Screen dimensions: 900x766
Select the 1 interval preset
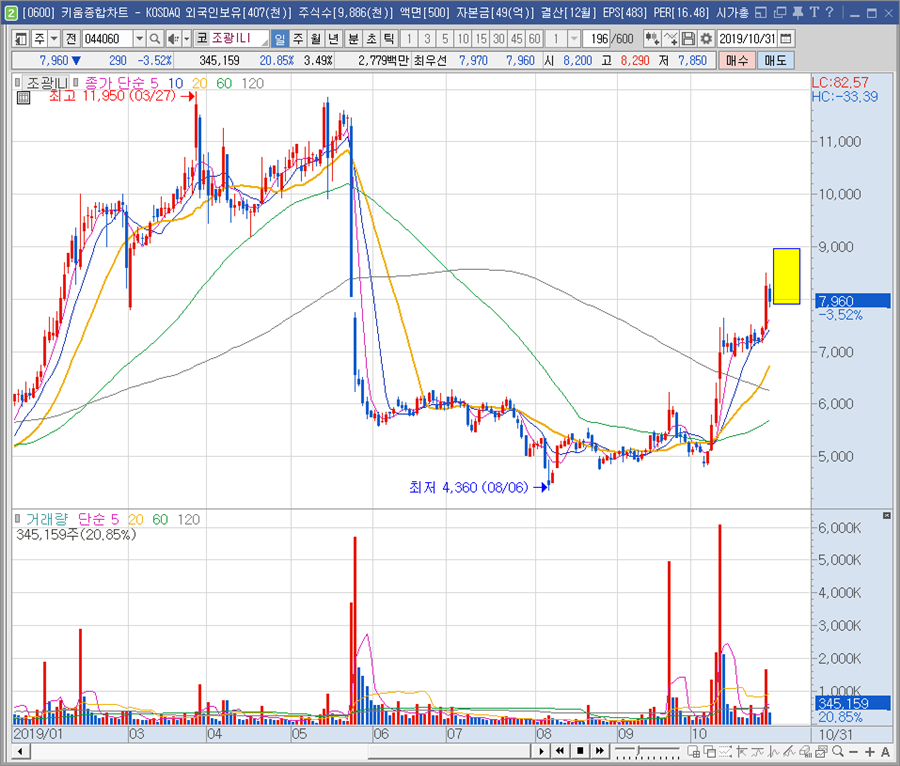coord(409,39)
